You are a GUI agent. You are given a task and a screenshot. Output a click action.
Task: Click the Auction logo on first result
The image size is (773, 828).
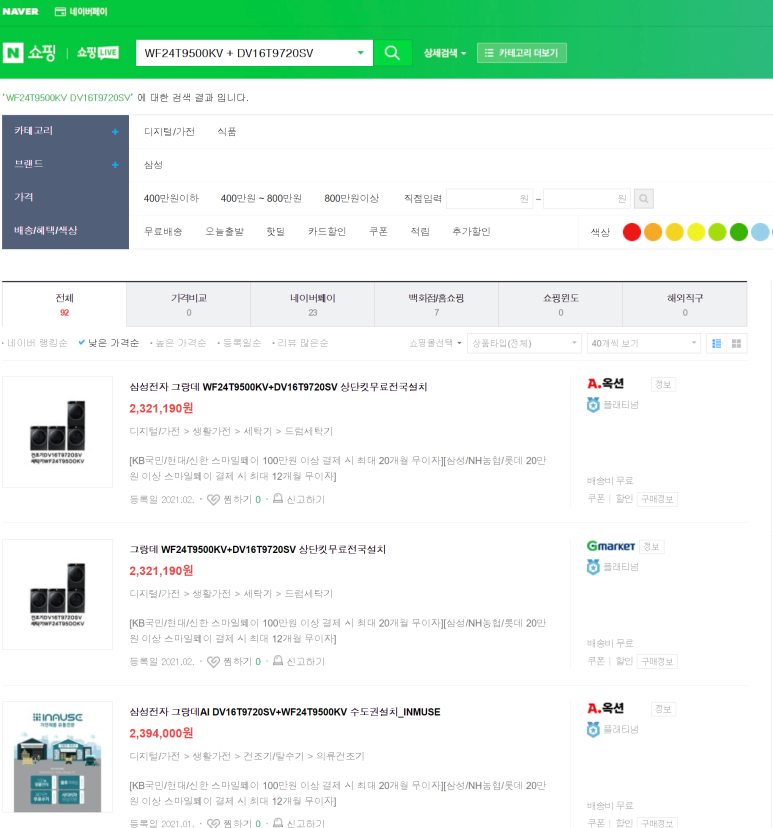[606, 383]
